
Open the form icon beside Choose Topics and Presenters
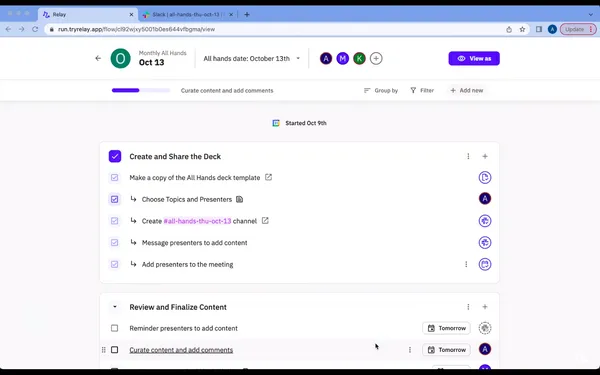tap(240, 199)
